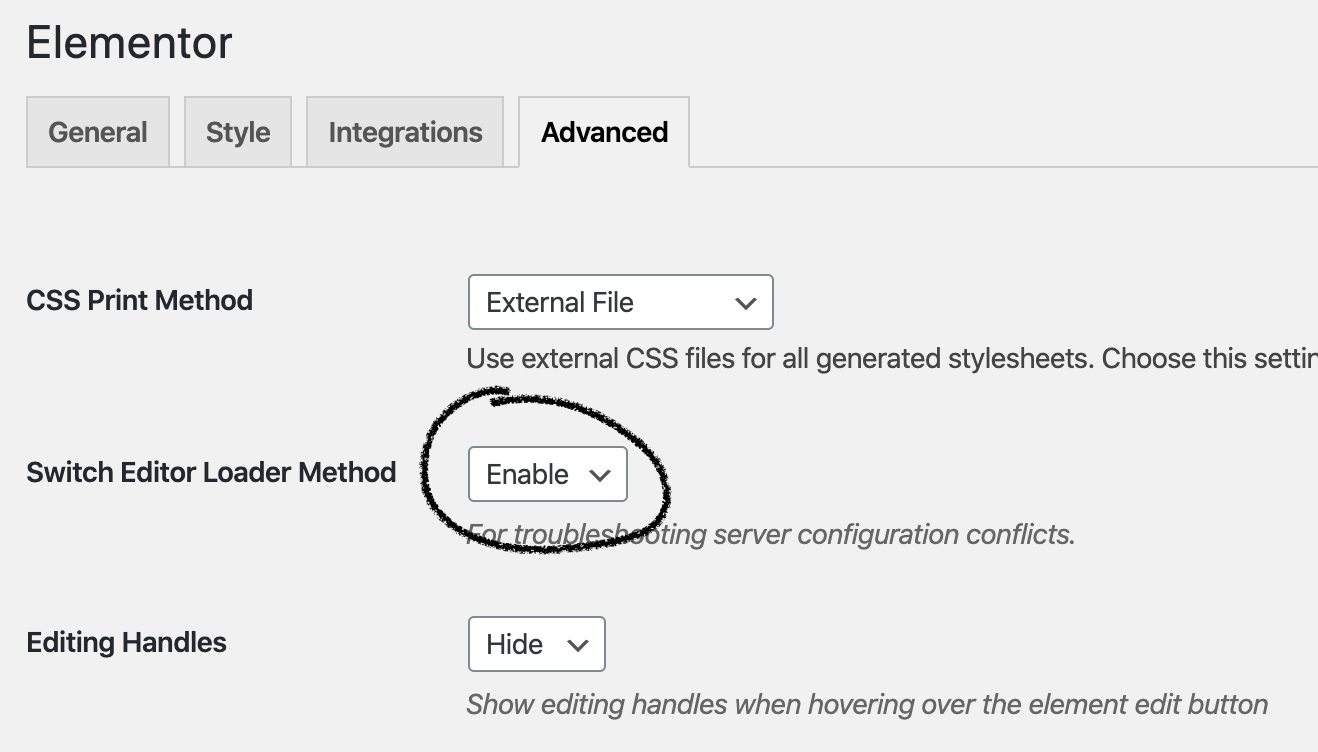Select the Style tab
This screenshot has width=1318, height=752.
click(x=238, y=131)
